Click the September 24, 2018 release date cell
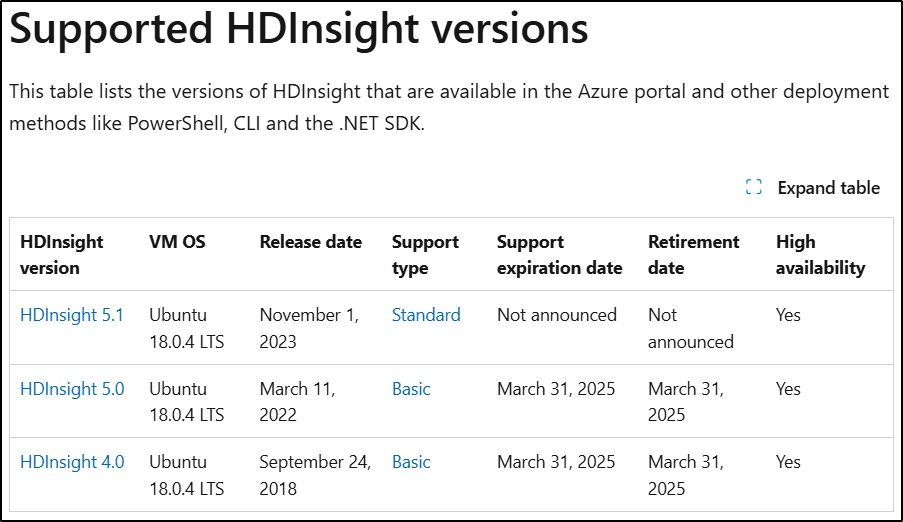This screenshot has height=522, width=903. point(316,475)
